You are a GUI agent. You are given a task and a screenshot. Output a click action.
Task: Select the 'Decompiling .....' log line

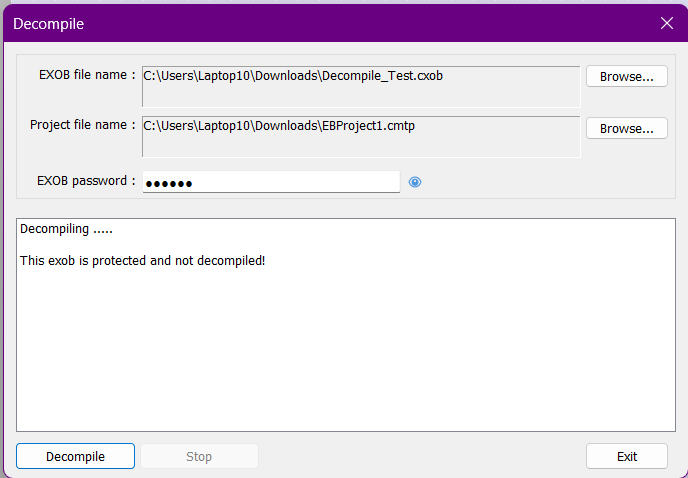click(x=66, y=230)
